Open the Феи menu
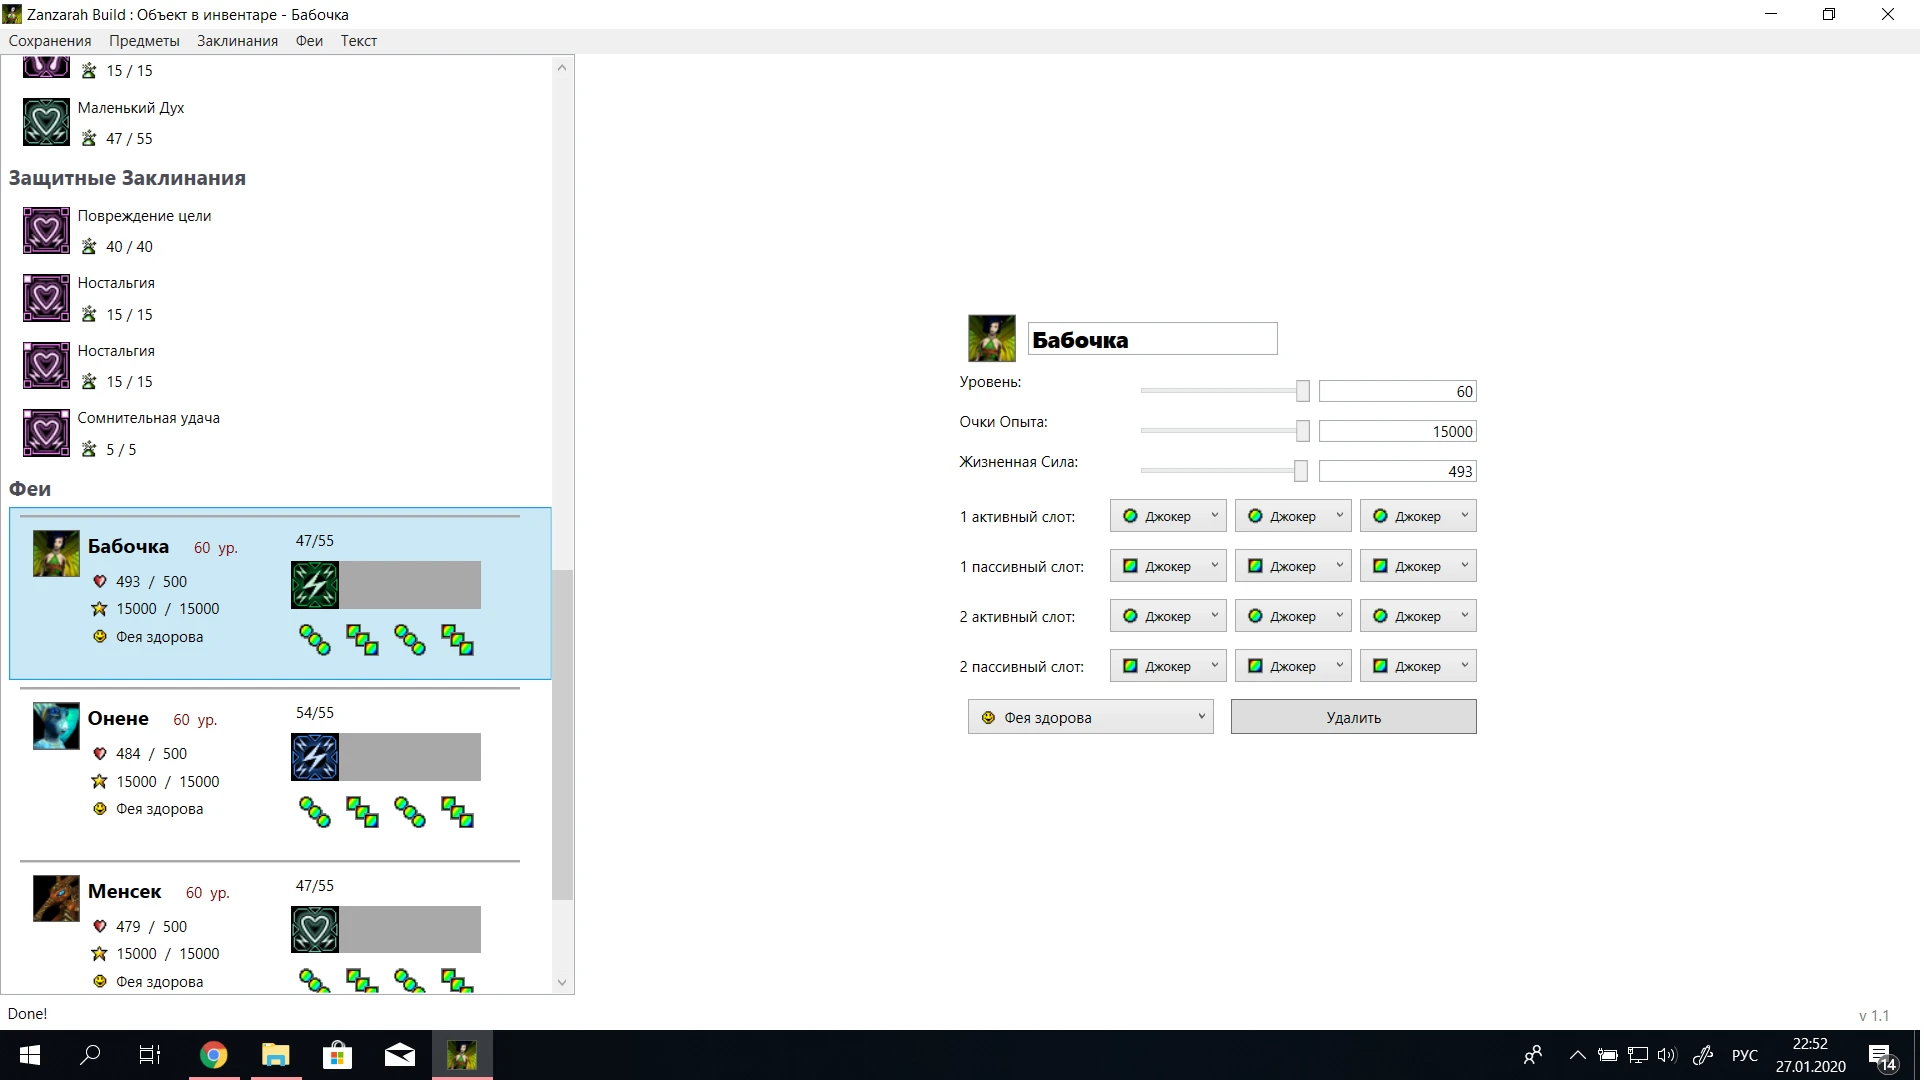 click(309, 41)
